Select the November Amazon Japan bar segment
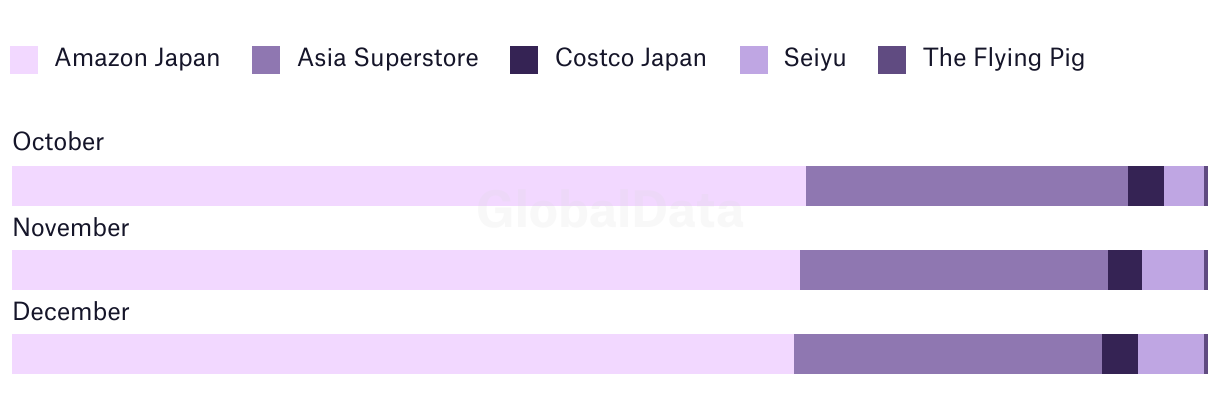This screenshot has height=418, width=1220. pyautogui.click(x=406, y=270)
